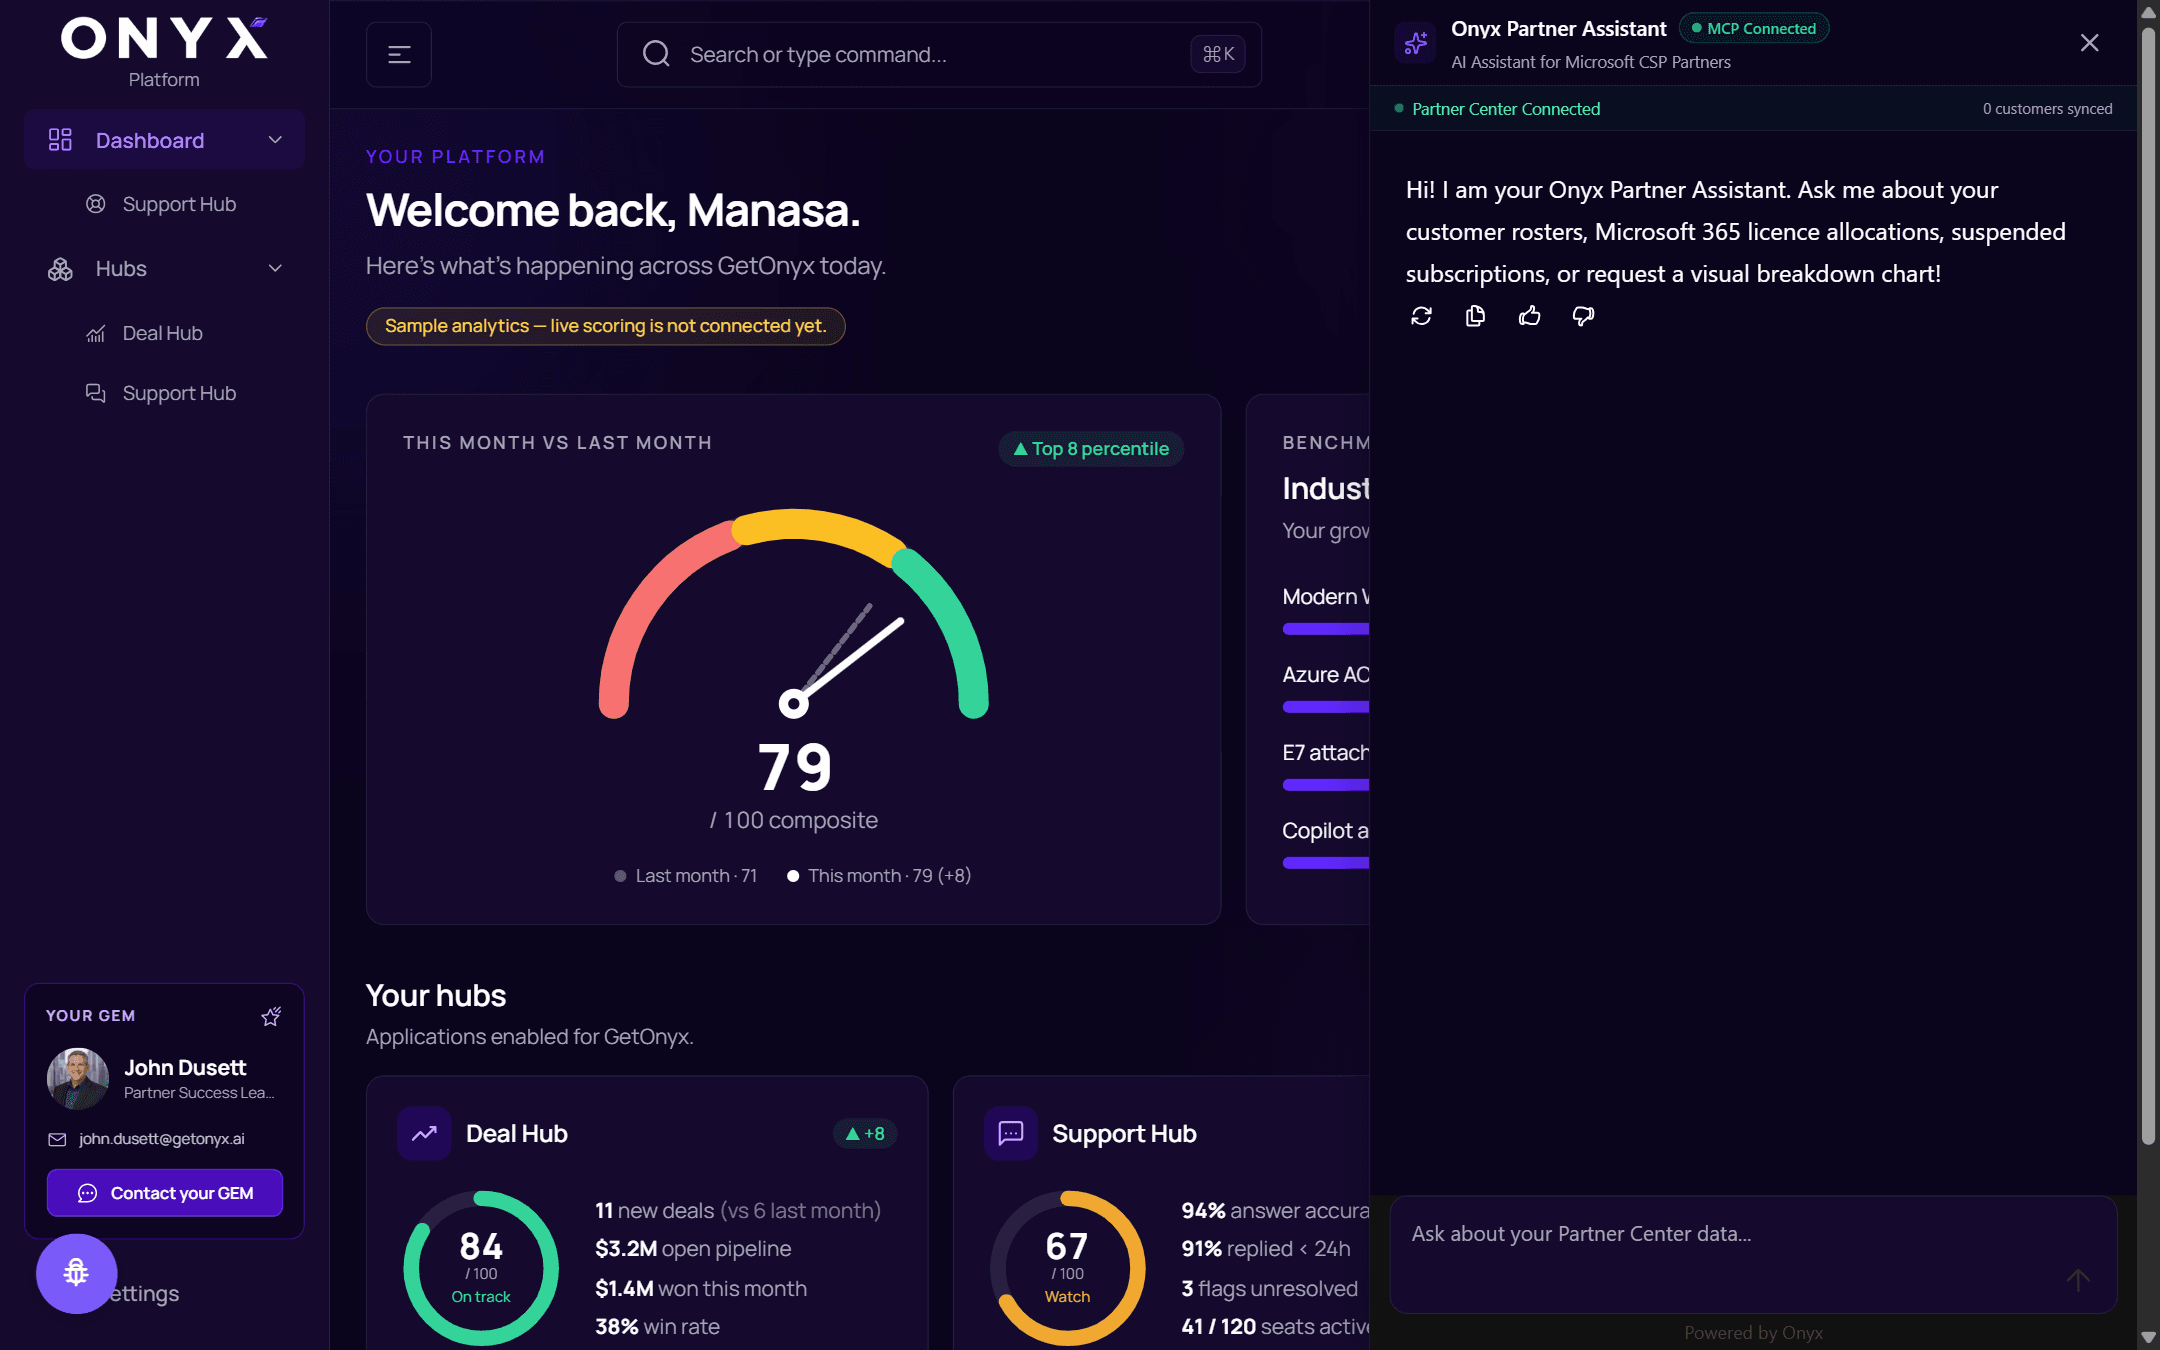Click the Modern benchmark progress bar
This screenshot has width=2160, height=1350.
1326,629
